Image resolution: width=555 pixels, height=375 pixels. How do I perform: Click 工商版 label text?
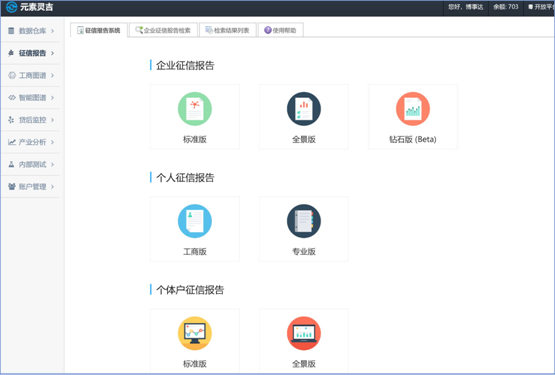point(195,251)
